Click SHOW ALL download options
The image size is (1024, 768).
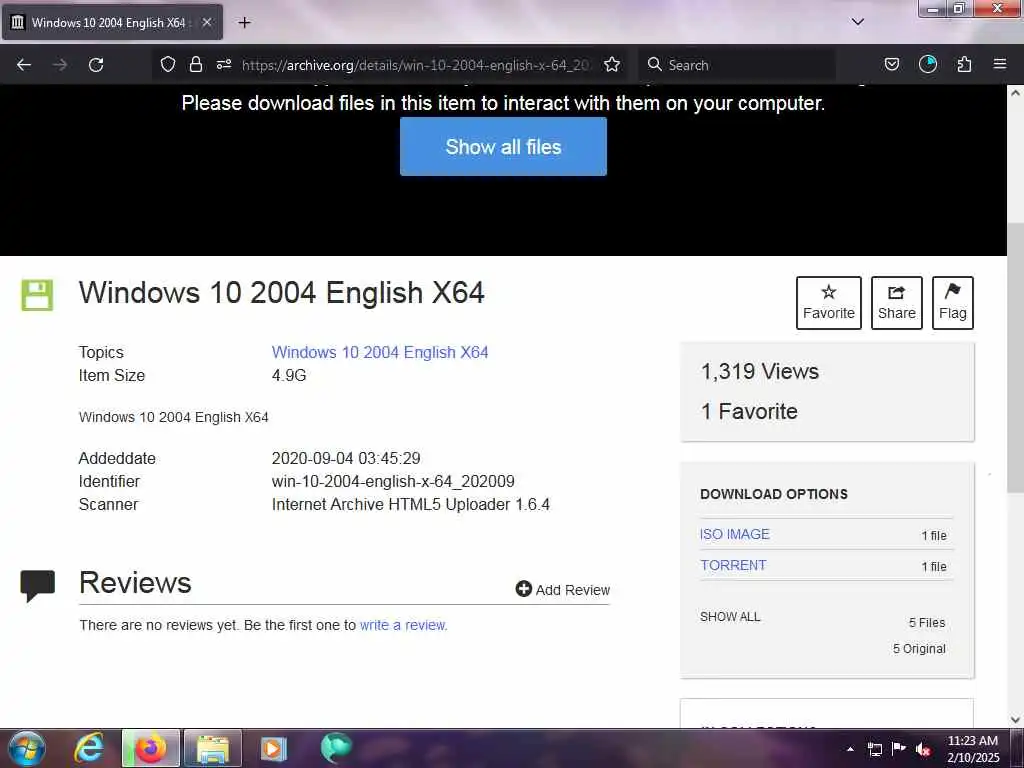(730, 617)
